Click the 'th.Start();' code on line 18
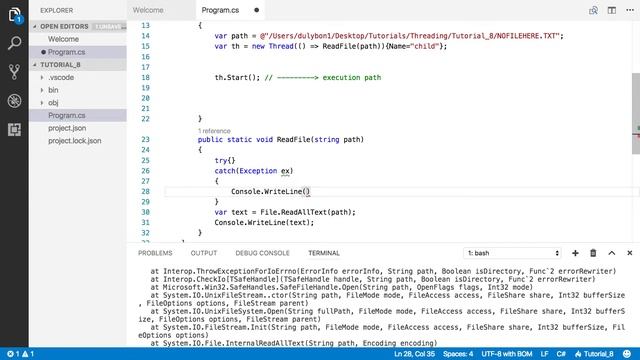 click(x=237, y=77)
